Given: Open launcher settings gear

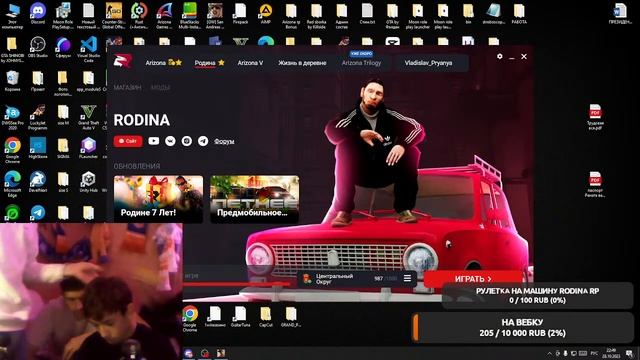Looking at the screenshot, I should click(500, 56).
